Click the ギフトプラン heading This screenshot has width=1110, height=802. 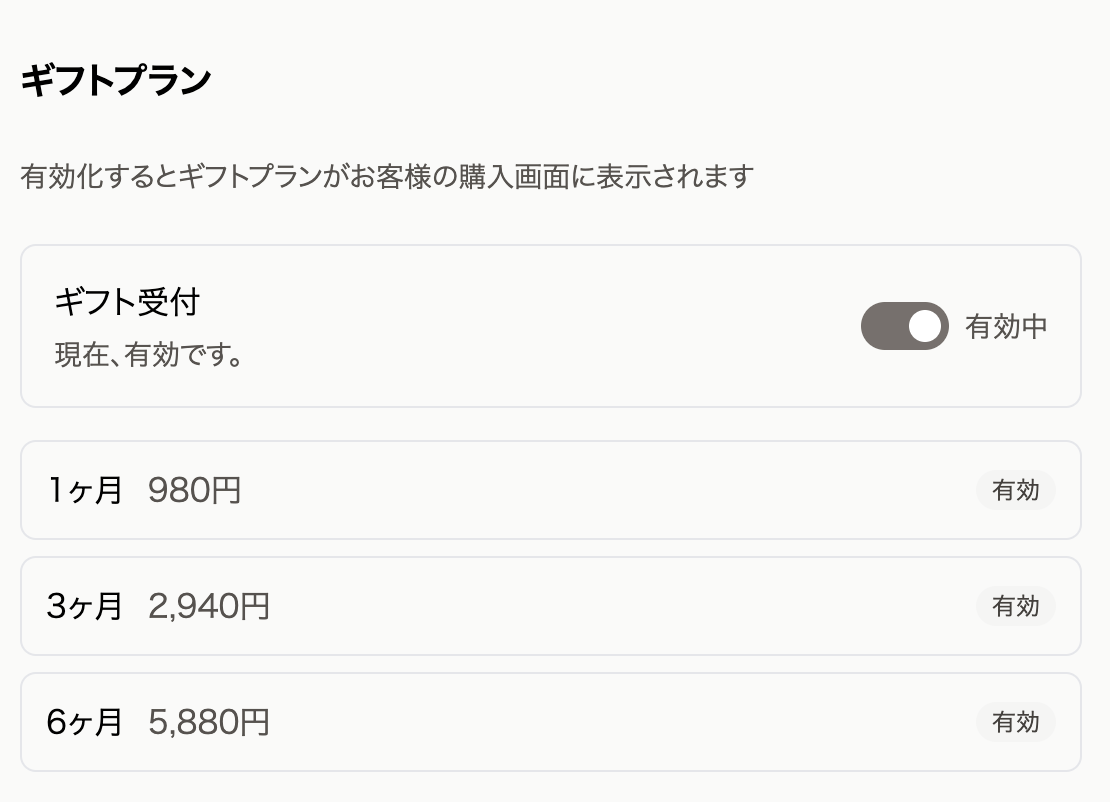pyautogui.click(x=115, y=81)
